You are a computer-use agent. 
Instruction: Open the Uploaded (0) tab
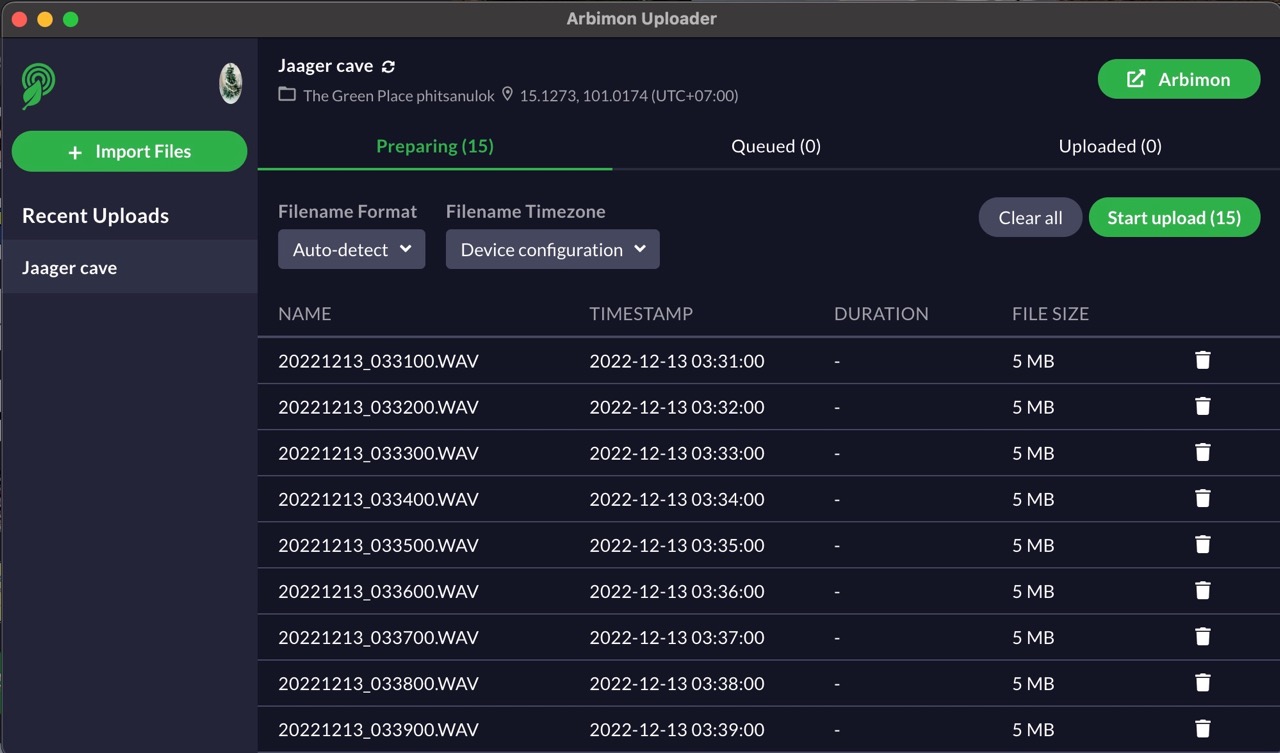1110,146
